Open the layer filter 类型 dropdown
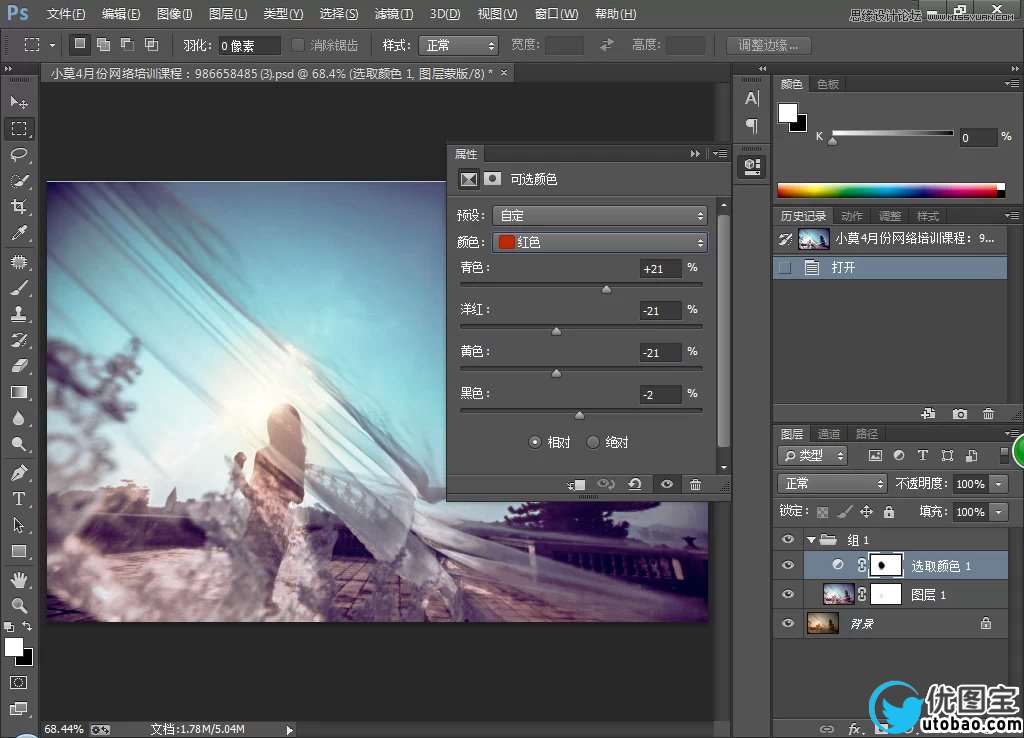The image size is (1024, 738). (813, 456)
